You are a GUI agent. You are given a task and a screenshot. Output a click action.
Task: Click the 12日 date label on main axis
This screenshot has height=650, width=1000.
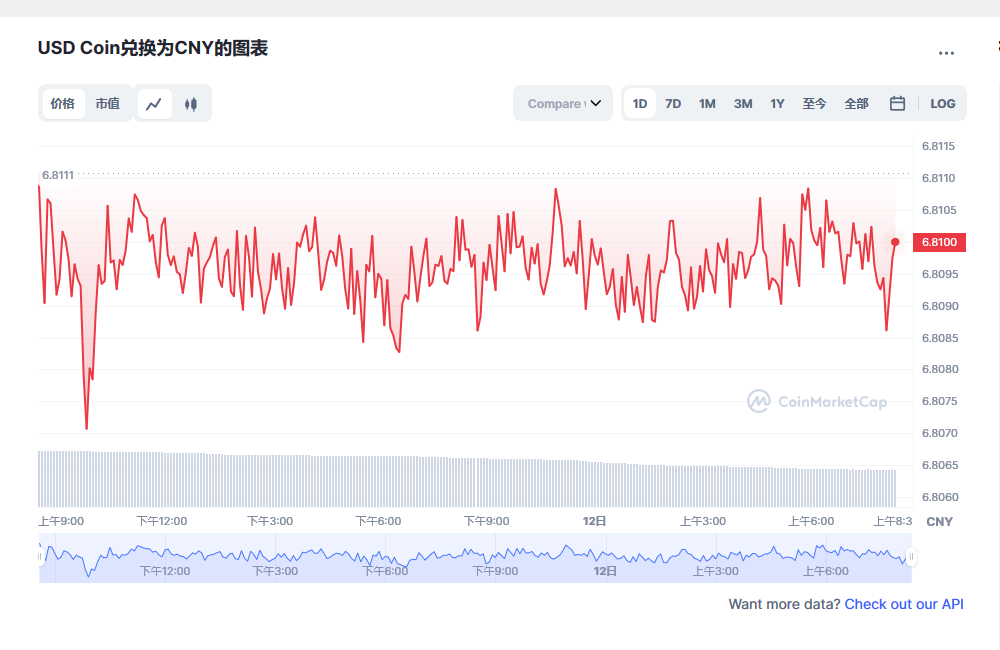coord(594,521)
